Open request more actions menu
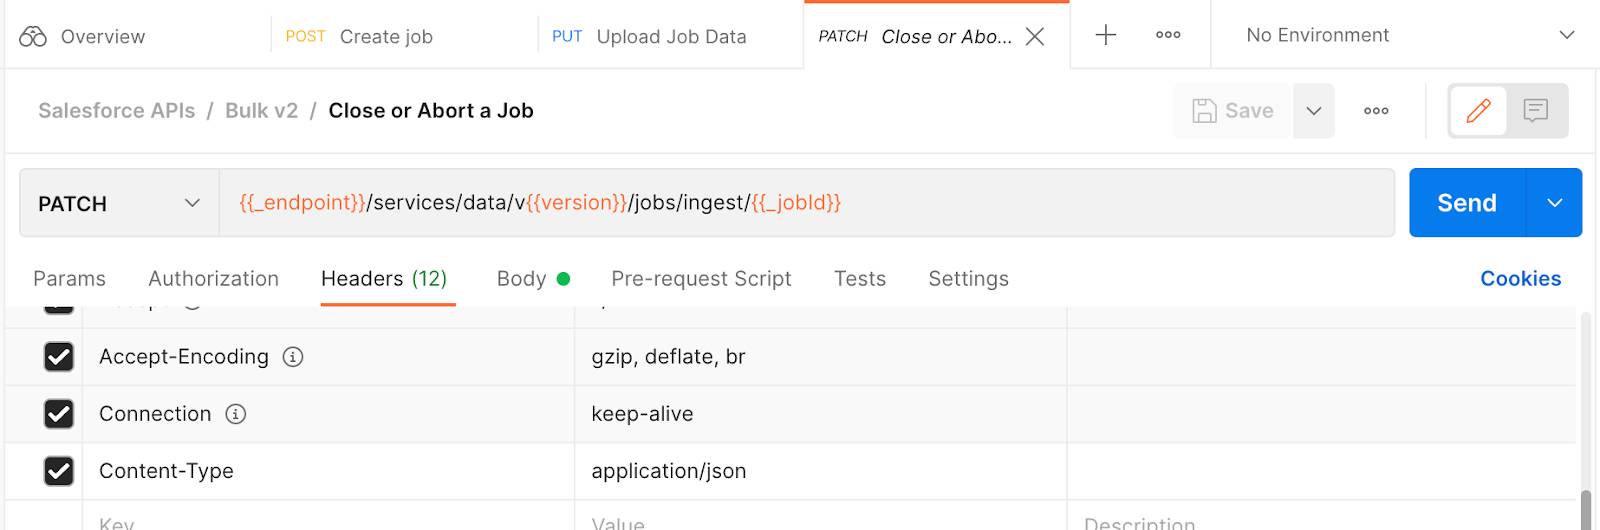The width and height of the screenshot is (1600, 530). click(1376, 111)
